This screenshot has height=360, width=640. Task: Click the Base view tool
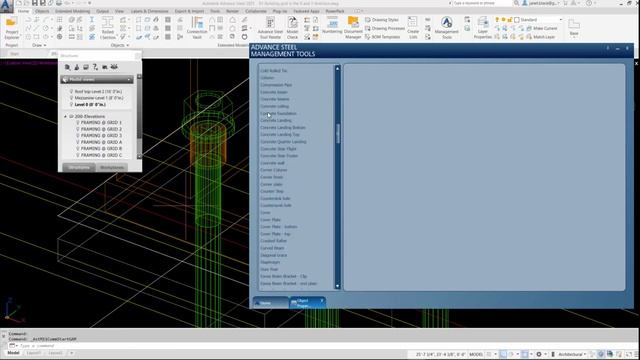(x=574, y=27)
